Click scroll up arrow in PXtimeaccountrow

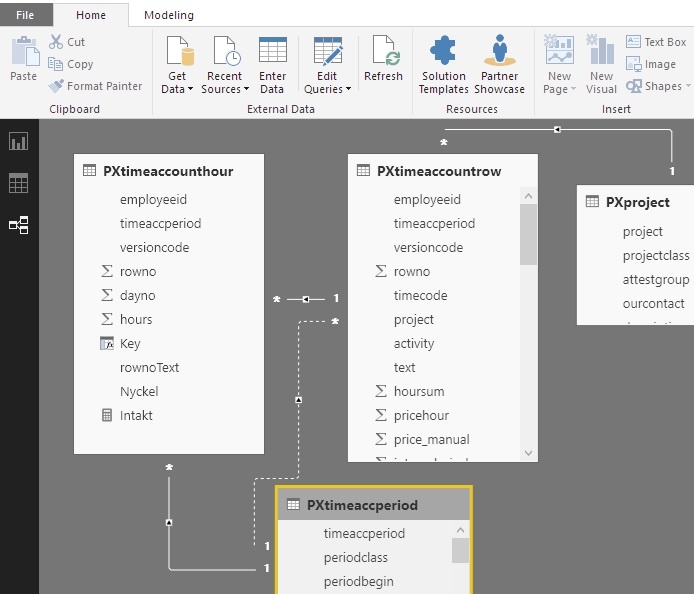click(x=528, y=196)
